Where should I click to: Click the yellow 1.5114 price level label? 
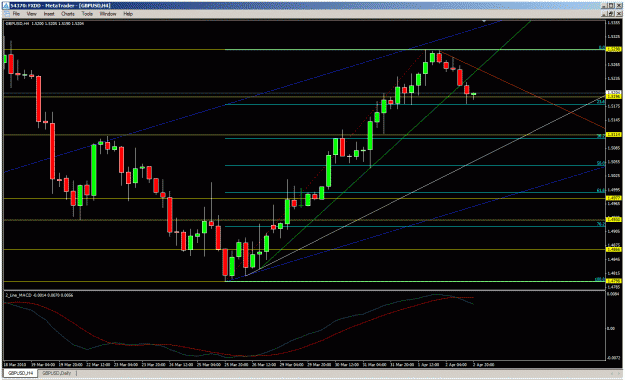coord(613,135)
